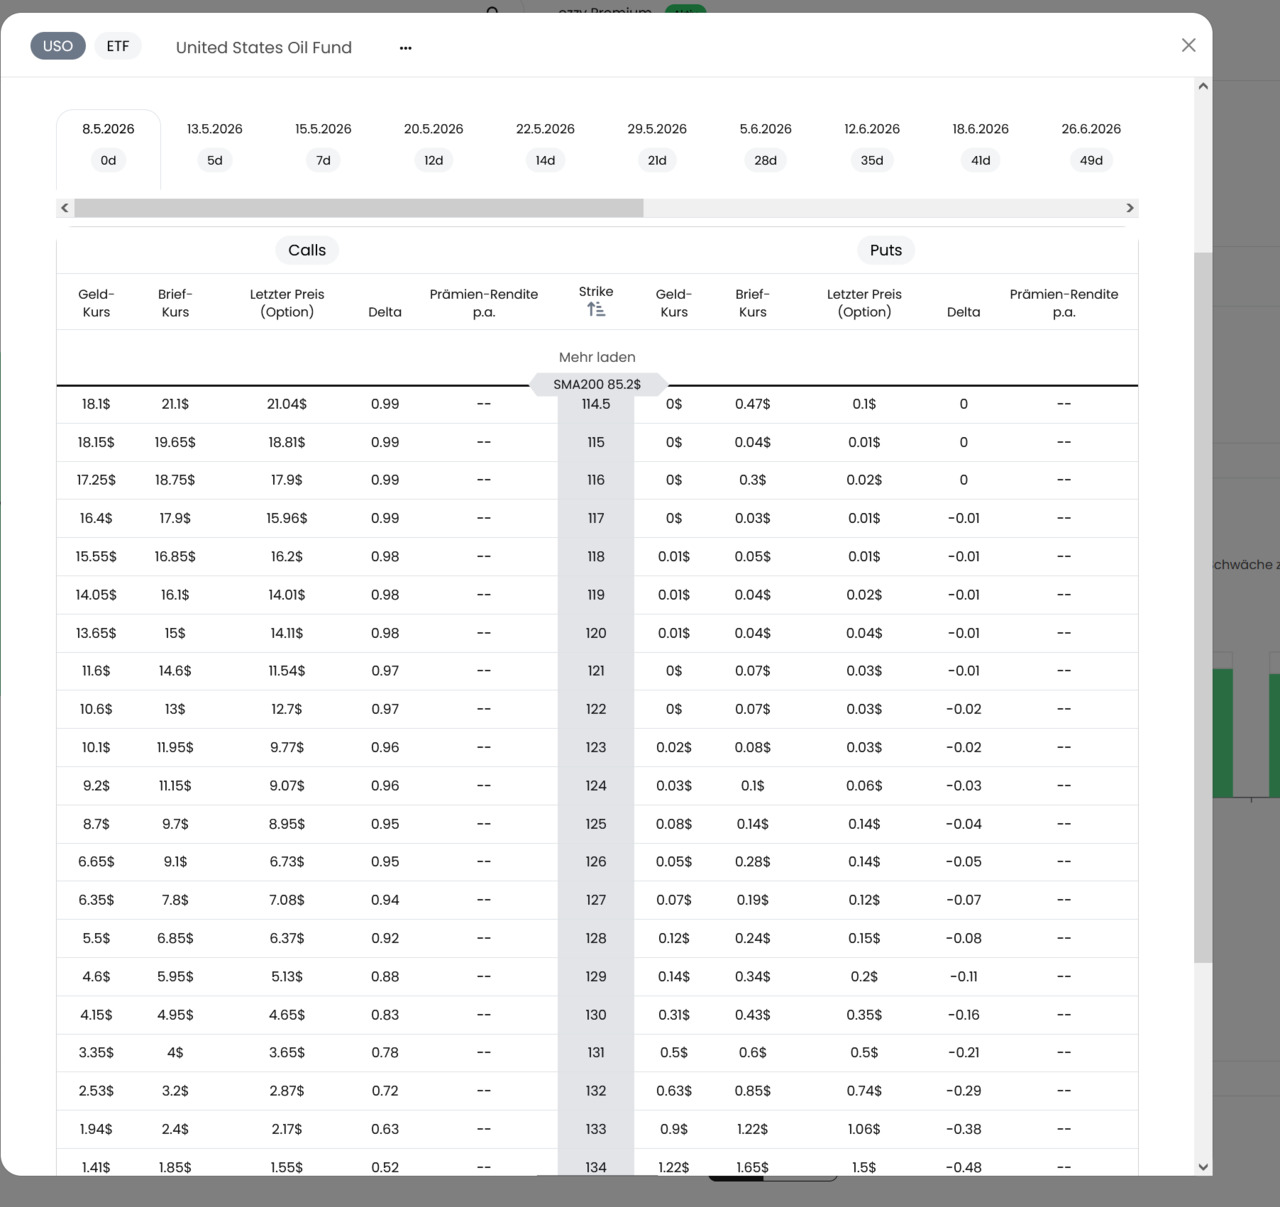Image resolution: width=1280 pixels, height=1207 pixels.
Task: Click the left arrow of the expiry scrollbar
Action: pos(65,208)
